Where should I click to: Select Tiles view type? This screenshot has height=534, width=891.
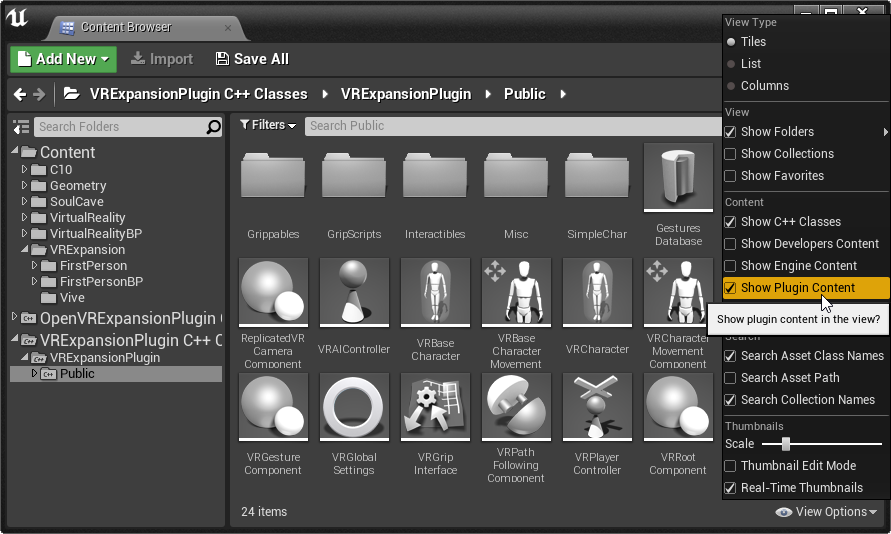(731, 42)
